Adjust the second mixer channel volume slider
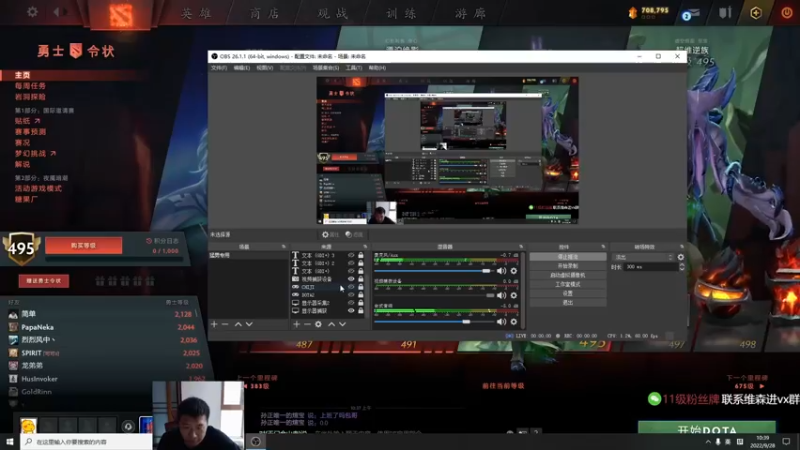This screenshot has height=450, width=800. pos(434,295)
